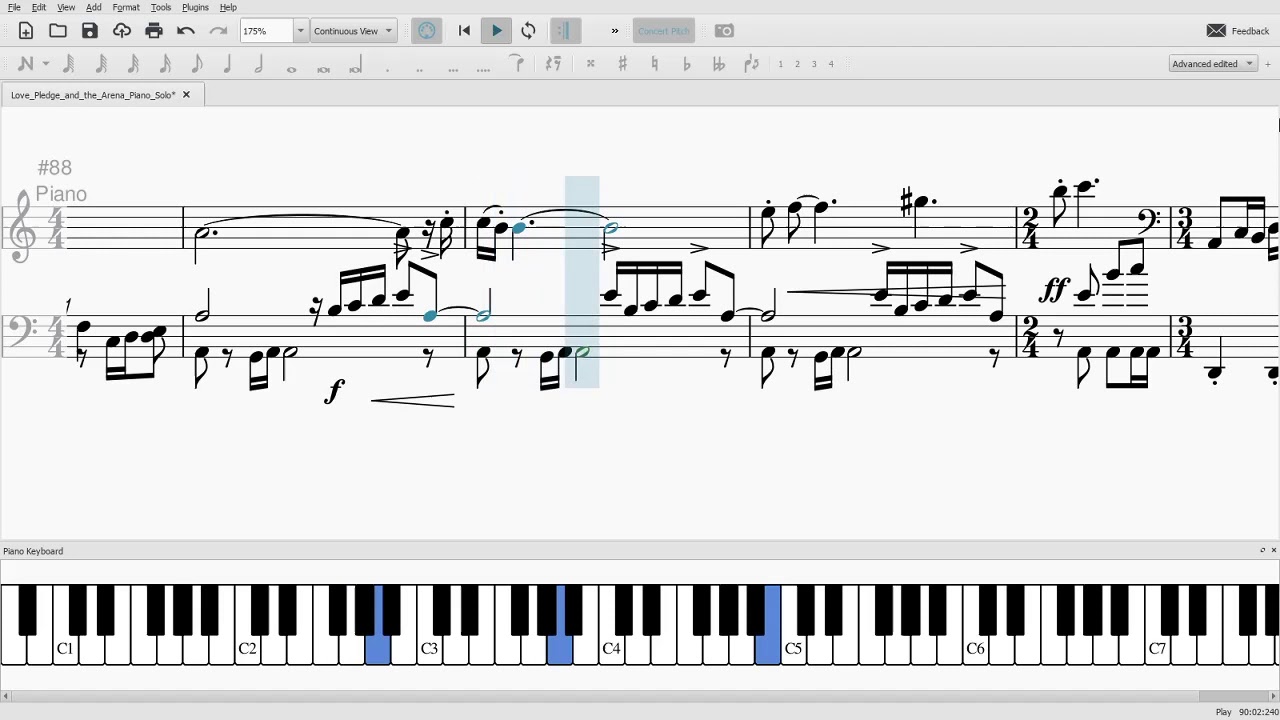This screenshot has height=720, width=1280.
Task: Toggle loop playback
Action: point(529,31)
